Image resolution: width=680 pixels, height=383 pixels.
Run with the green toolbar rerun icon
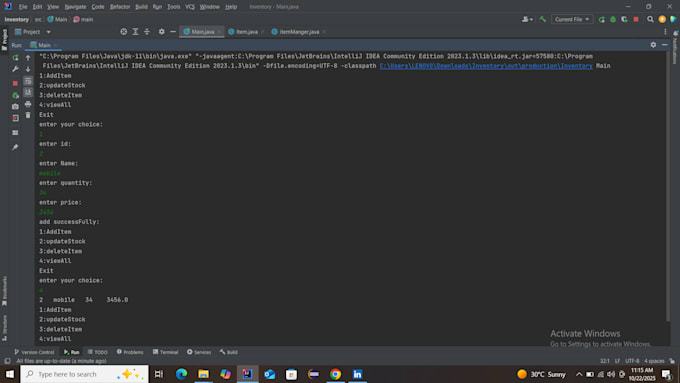point(601,20)
